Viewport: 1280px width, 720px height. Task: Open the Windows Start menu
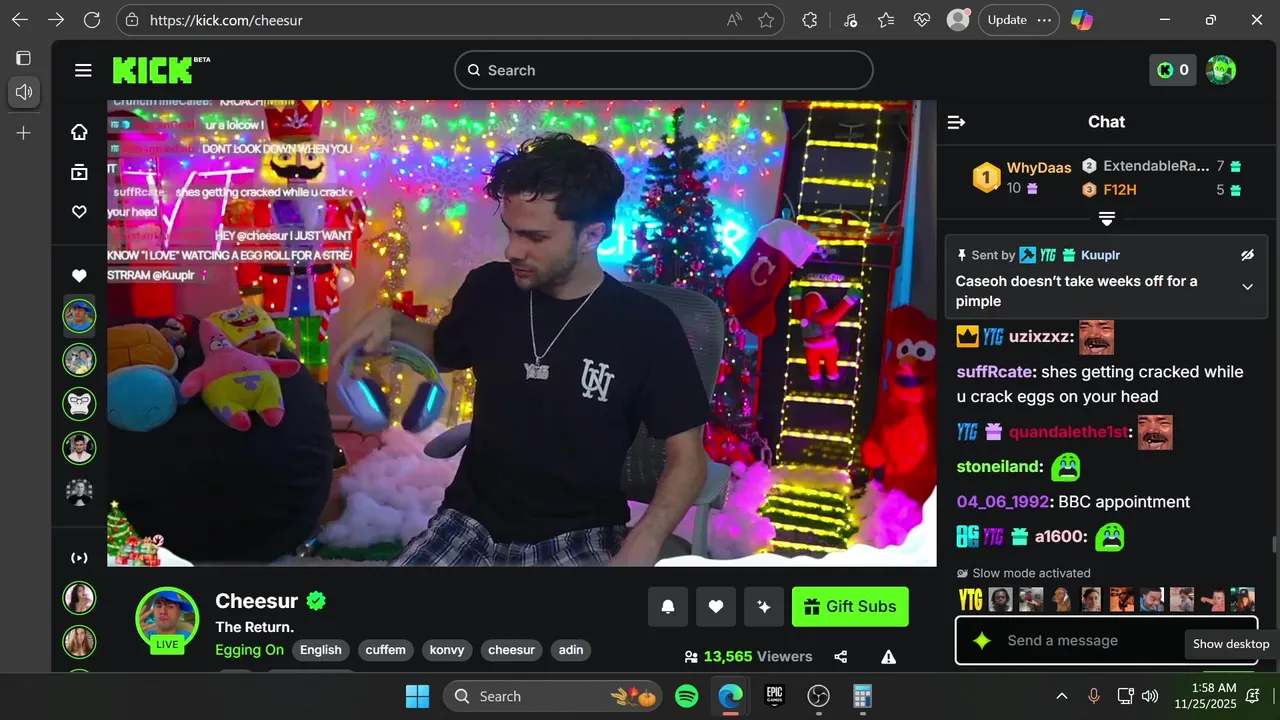point(417,696)
